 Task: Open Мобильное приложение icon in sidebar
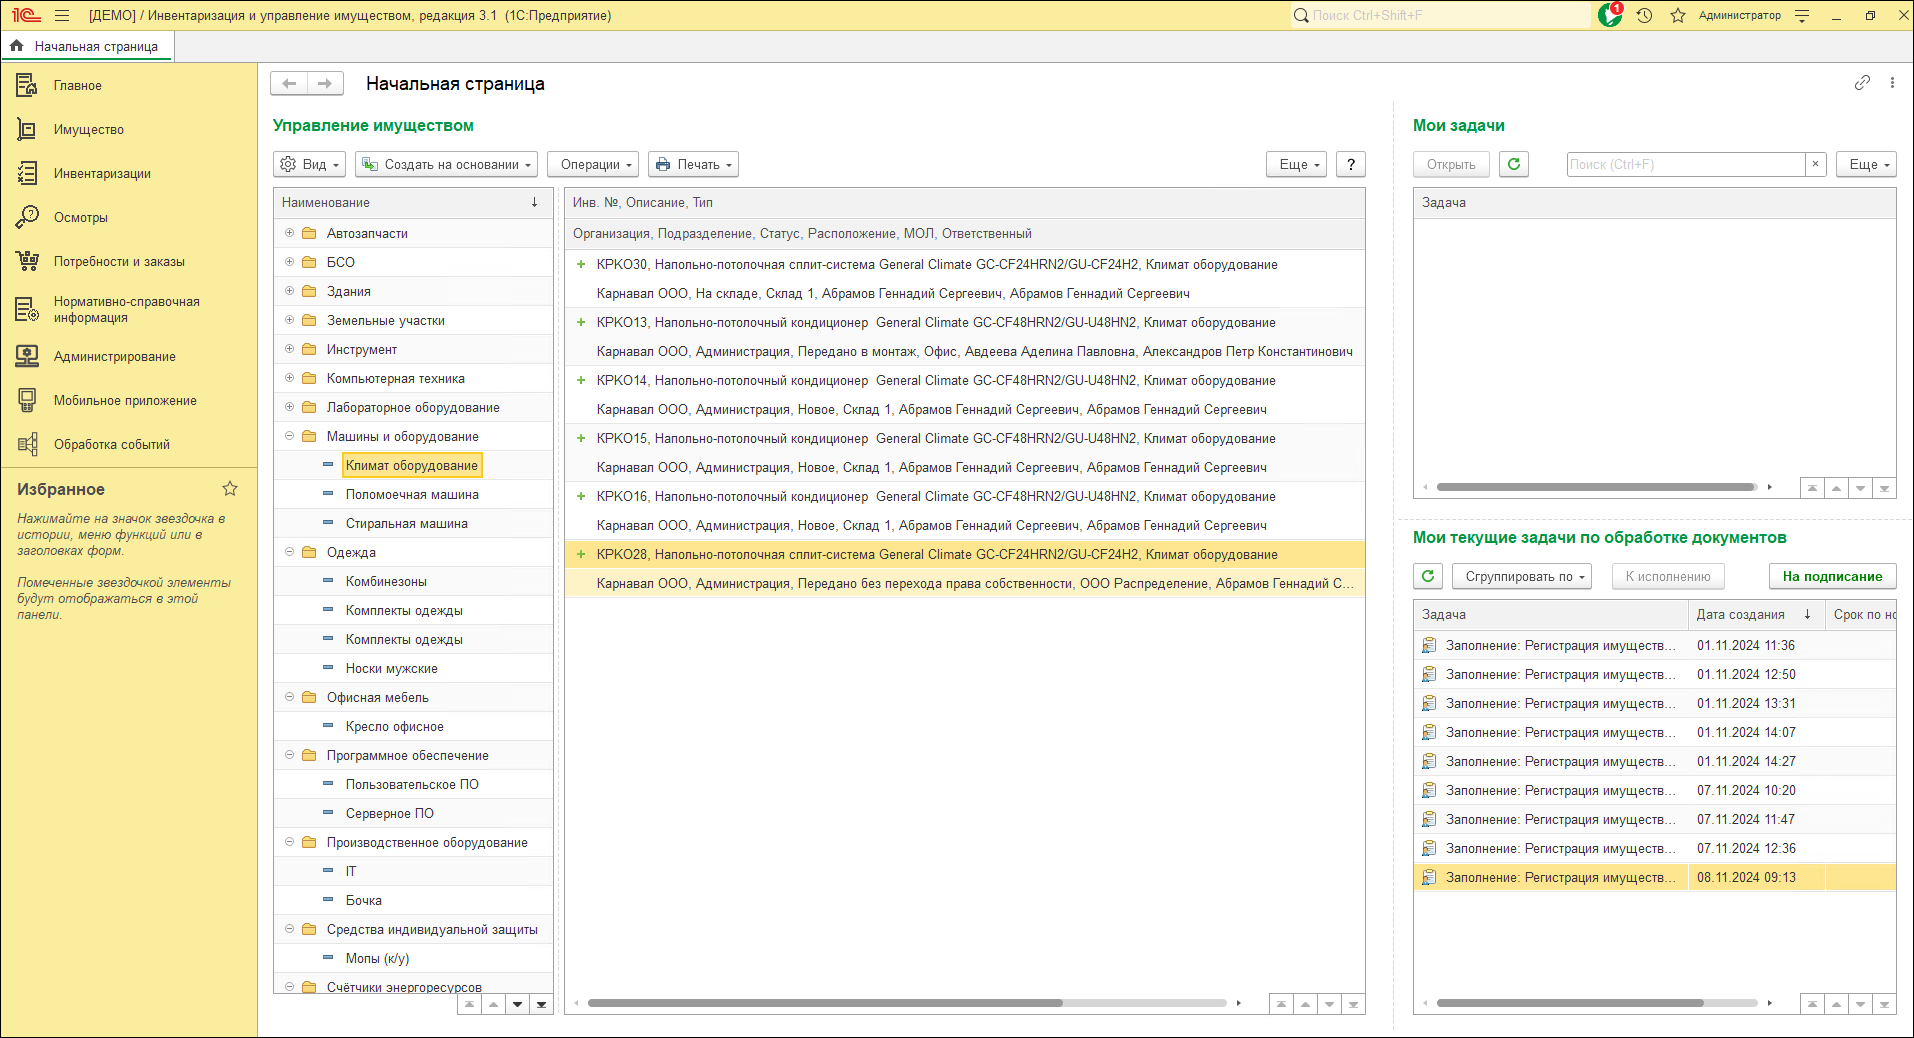click(27, 400)
